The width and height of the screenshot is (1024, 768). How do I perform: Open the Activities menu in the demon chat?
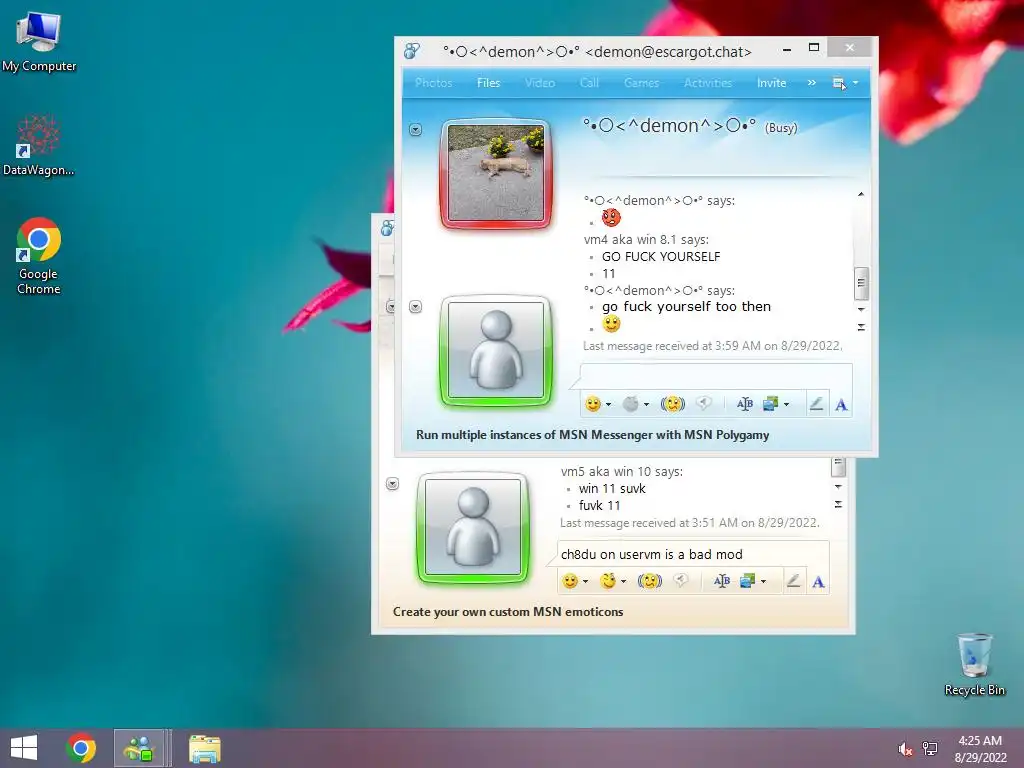coord(708,83)
